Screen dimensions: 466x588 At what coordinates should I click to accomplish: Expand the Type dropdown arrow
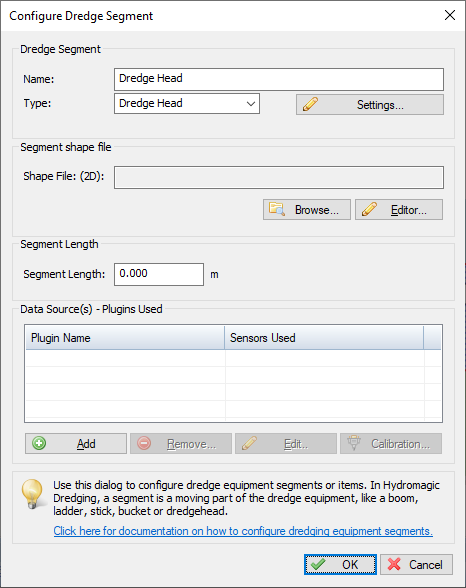(x=251, y=104)
